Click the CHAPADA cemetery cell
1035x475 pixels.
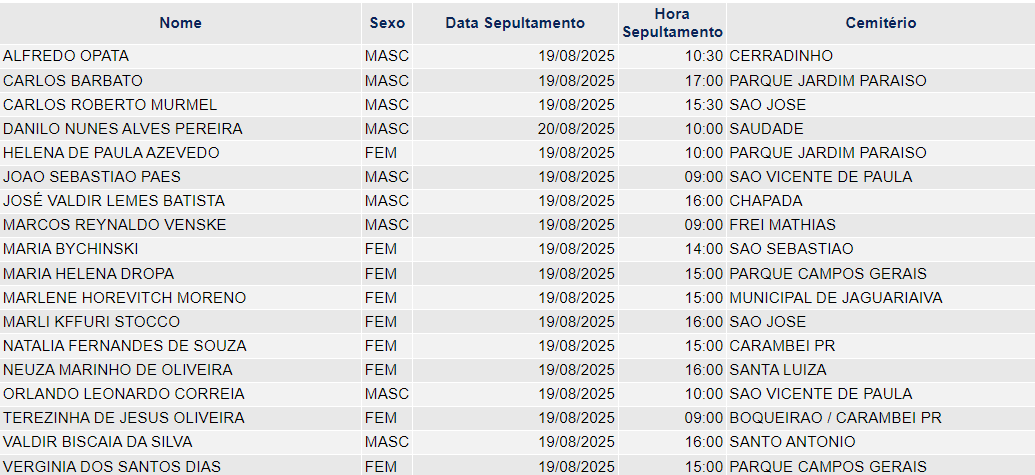766,201
